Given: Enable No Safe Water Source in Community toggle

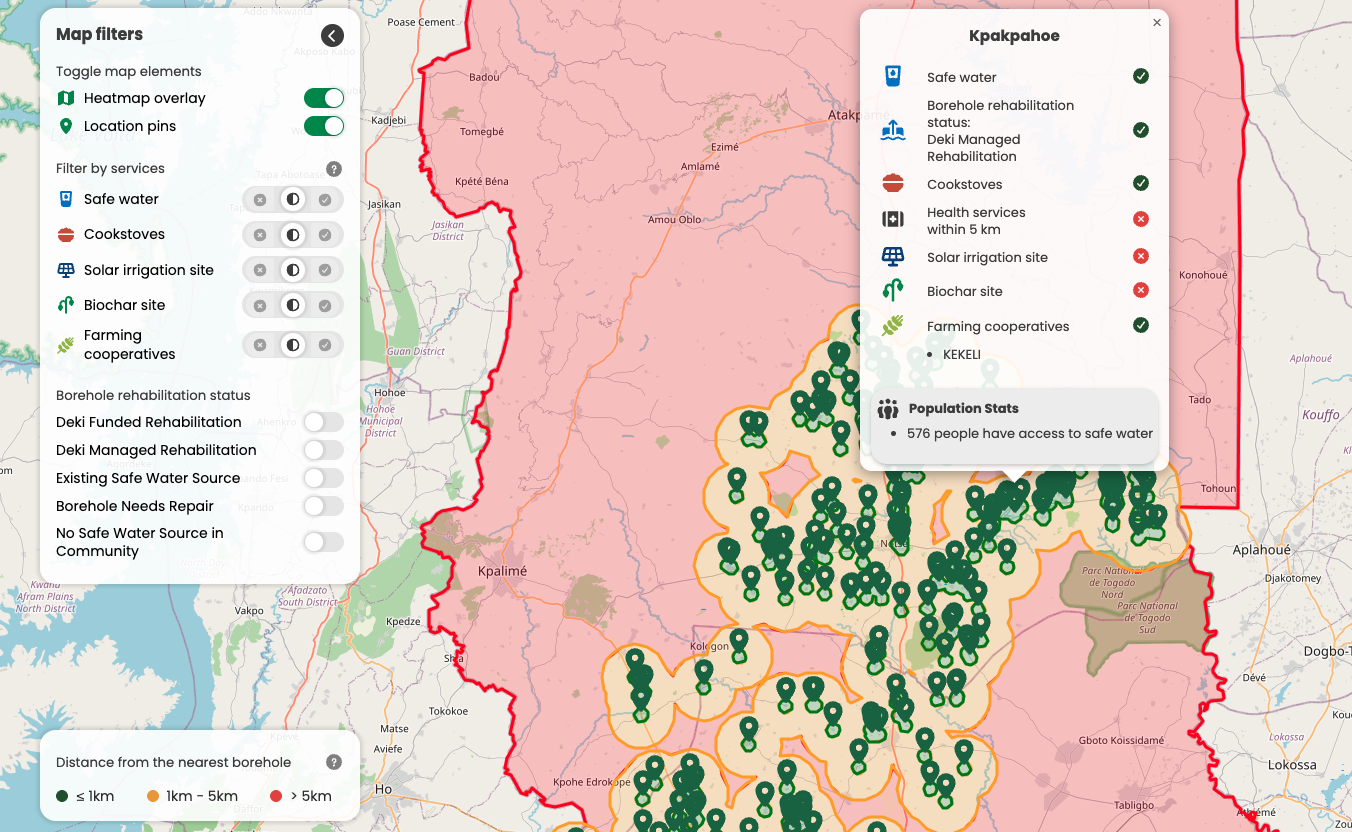Looking at the screenshot, I should [x=324, y=542].
